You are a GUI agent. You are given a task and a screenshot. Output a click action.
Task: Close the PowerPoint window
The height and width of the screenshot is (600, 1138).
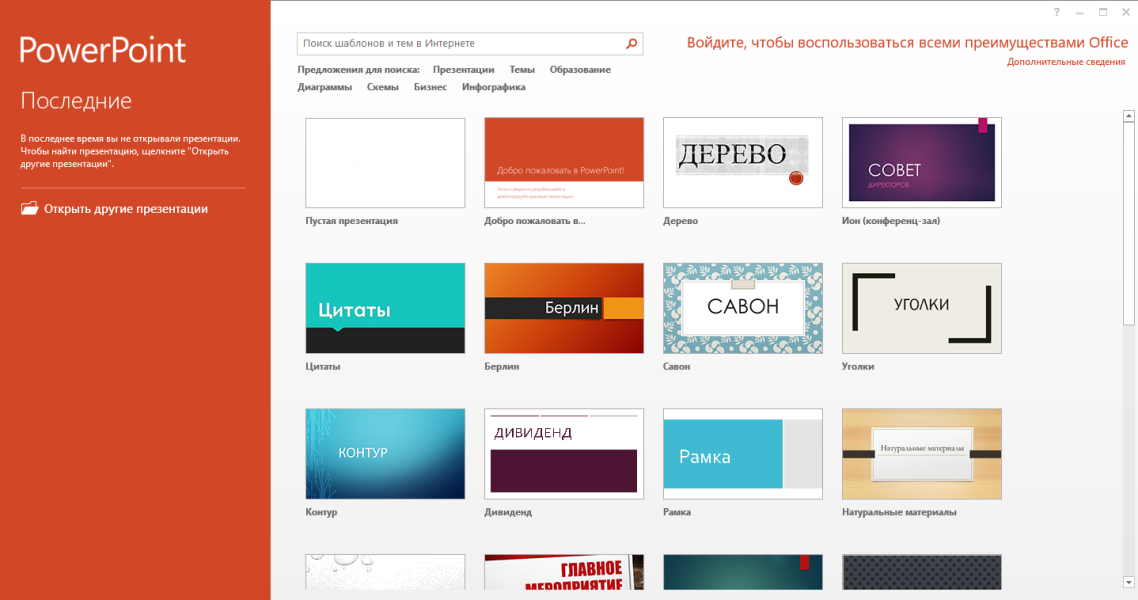(x=1126, y=12)
